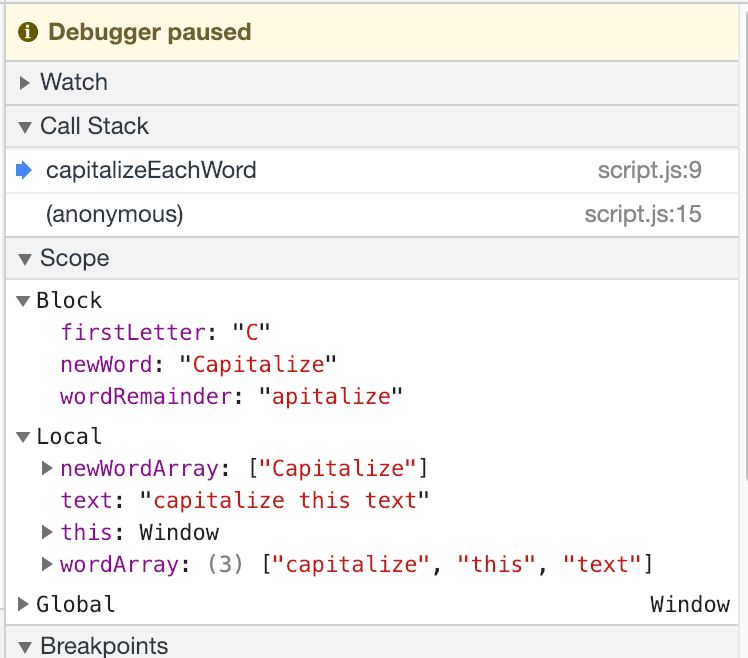Screen dimensions: 748x658
Task: Collapse the Scope section
Action: (25, 259)
